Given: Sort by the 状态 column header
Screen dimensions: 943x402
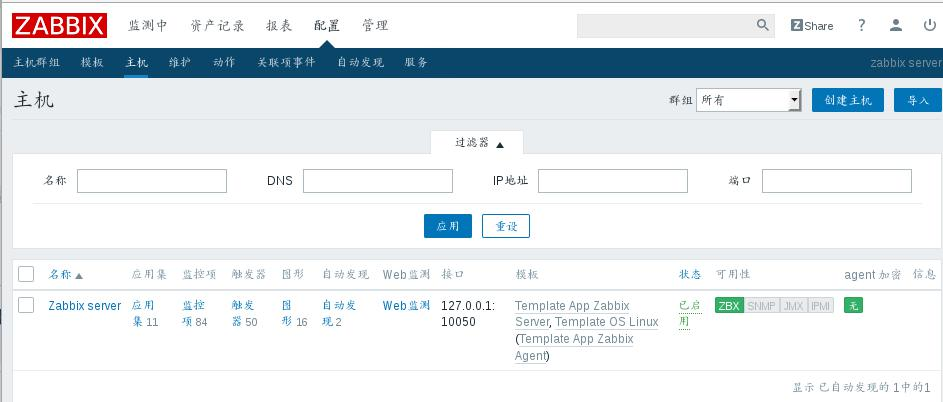Looking at the screenshot, I should pyautogui.click(x=690, y=274).
